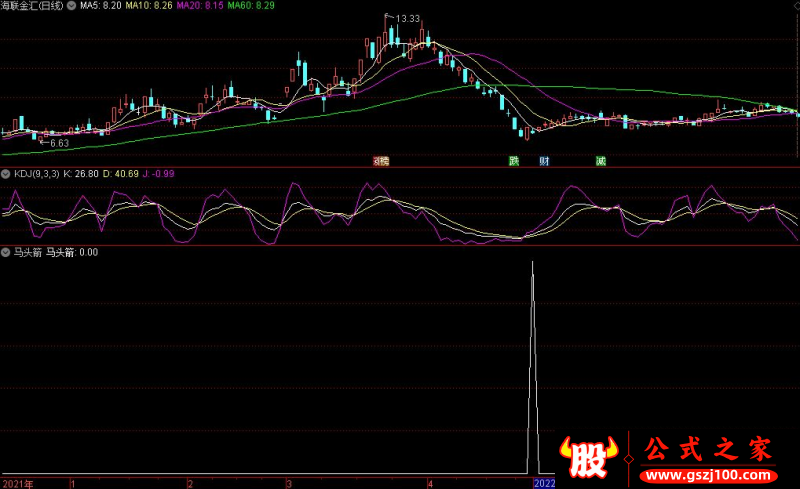Click month 3 marker on time axis
The height and width of the screenshot is (489, 800).
pyautogui.click(x=289, y=483)
